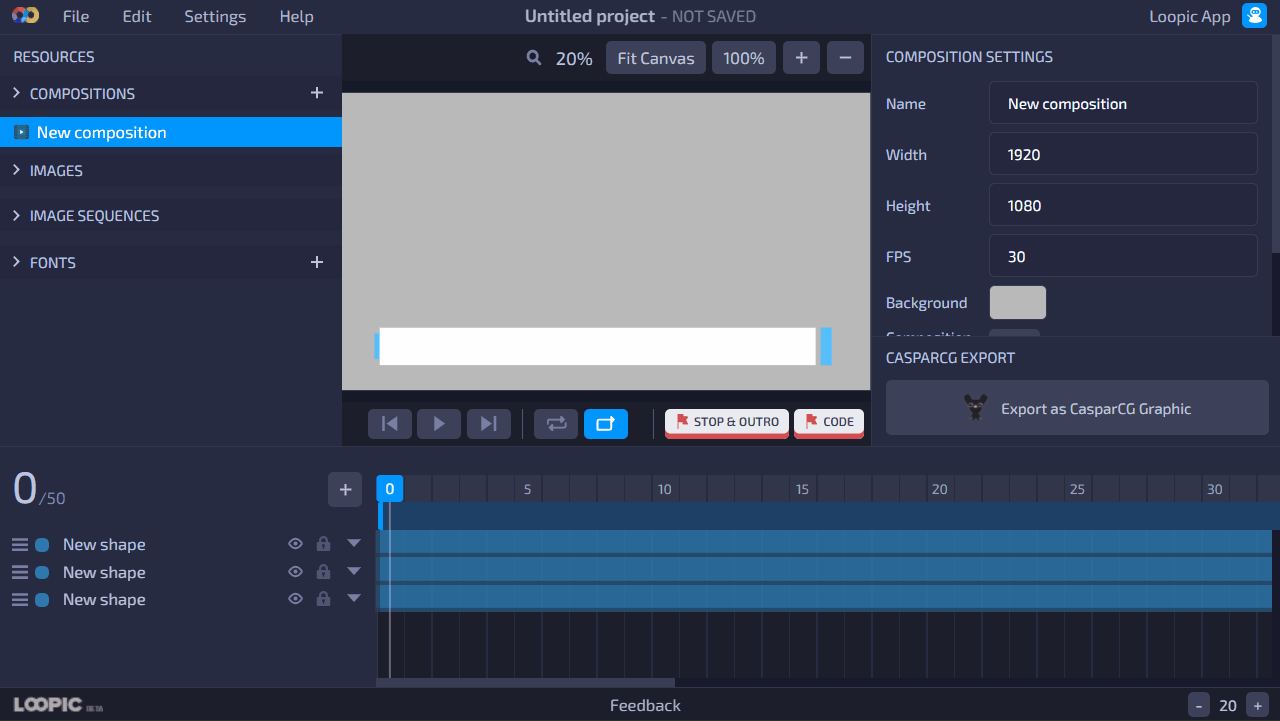Jump to first frame button

(390, 424)
